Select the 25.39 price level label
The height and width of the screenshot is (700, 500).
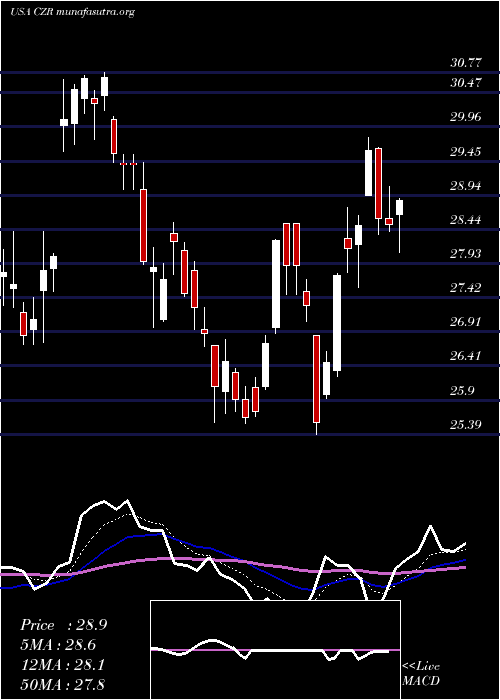pyautogui.click(x=466, y=424)
